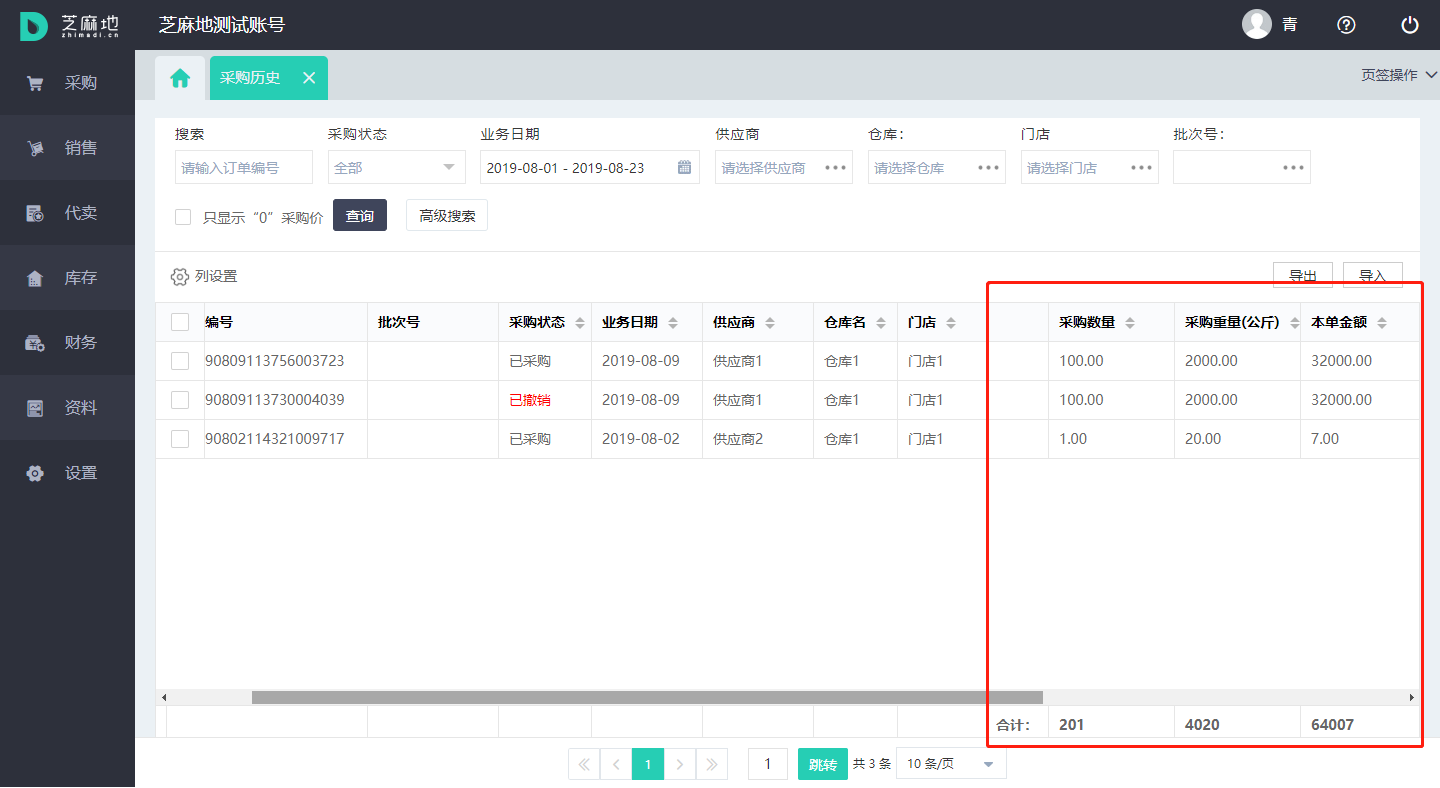Select 销售 in the sidebar menu
Viewport: 1440px width, 788px height.
point(67,148)
